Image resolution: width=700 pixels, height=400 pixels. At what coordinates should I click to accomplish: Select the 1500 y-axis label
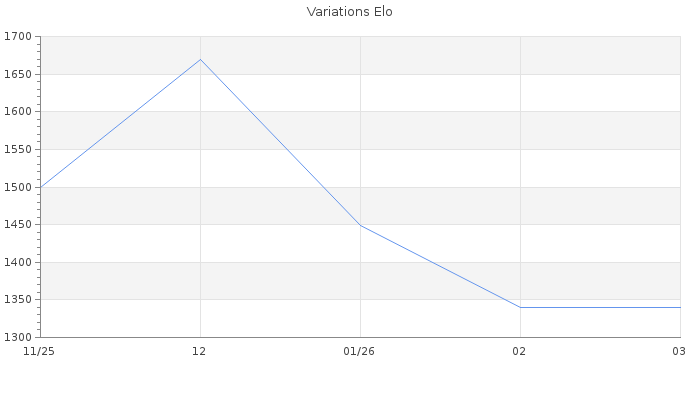(x=19, y=187)
